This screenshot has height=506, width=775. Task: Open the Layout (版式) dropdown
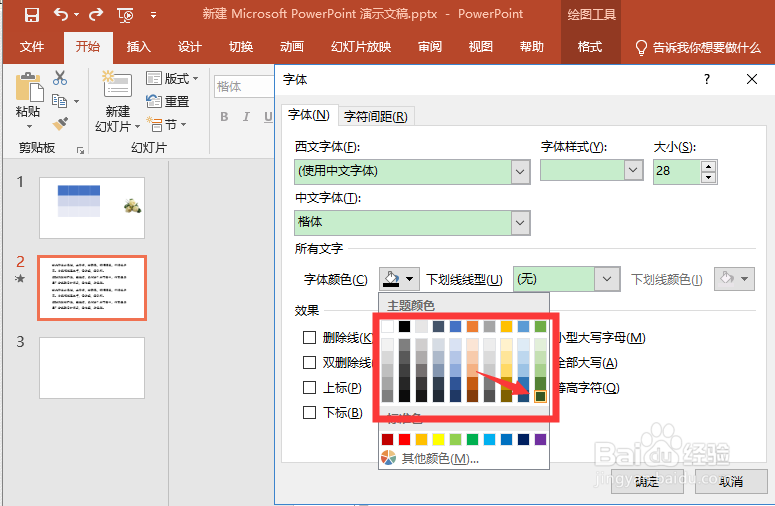pyautogui.click(x=172, y=78)
